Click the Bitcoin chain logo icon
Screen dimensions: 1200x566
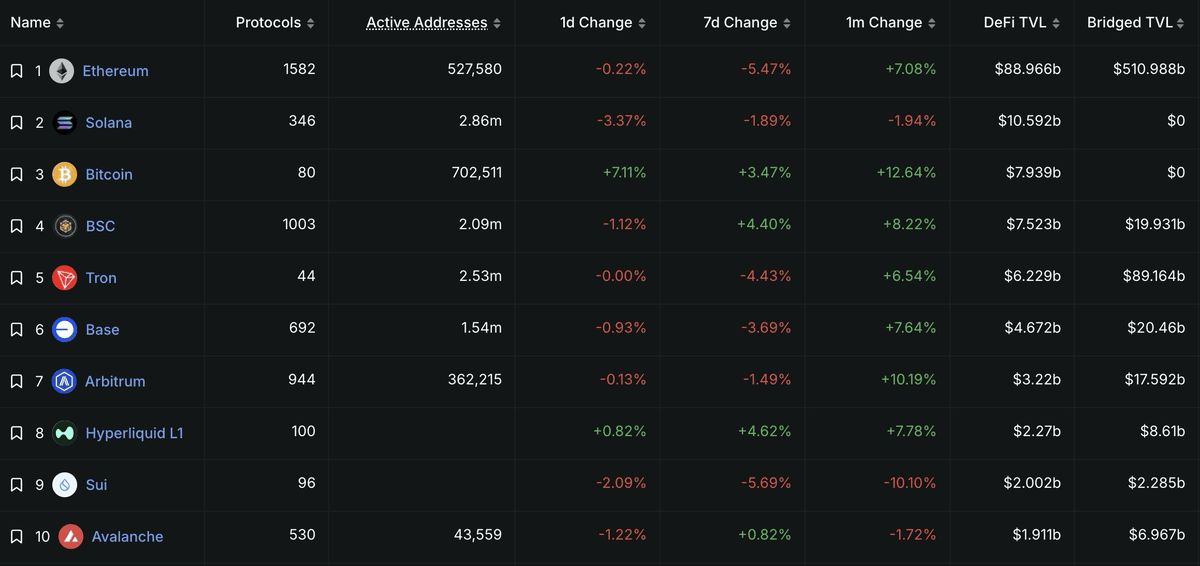click(65, 174)
